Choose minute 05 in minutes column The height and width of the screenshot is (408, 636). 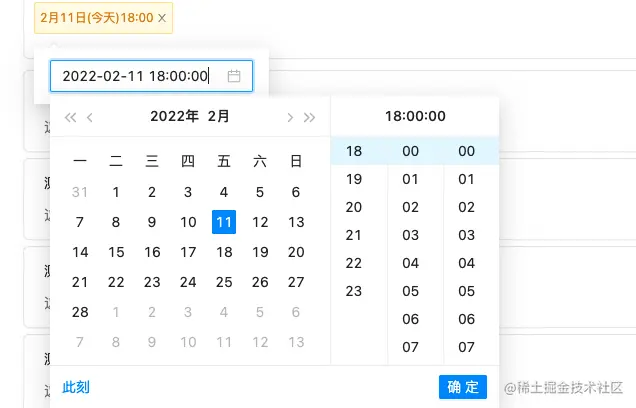pyautogui.click(x=411, y=291)
